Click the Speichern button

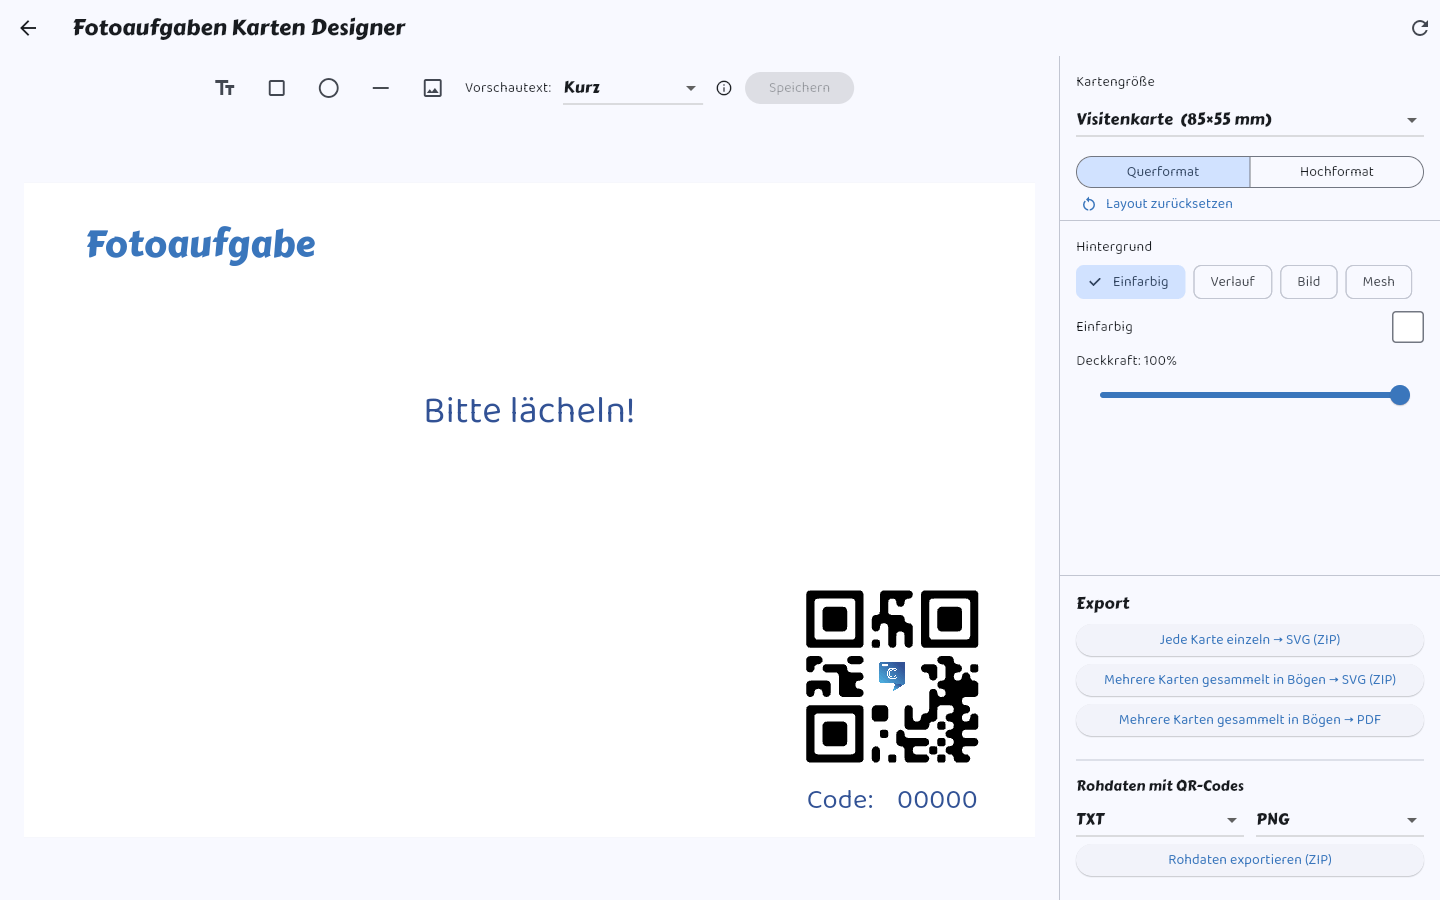[x=799, y=88]
